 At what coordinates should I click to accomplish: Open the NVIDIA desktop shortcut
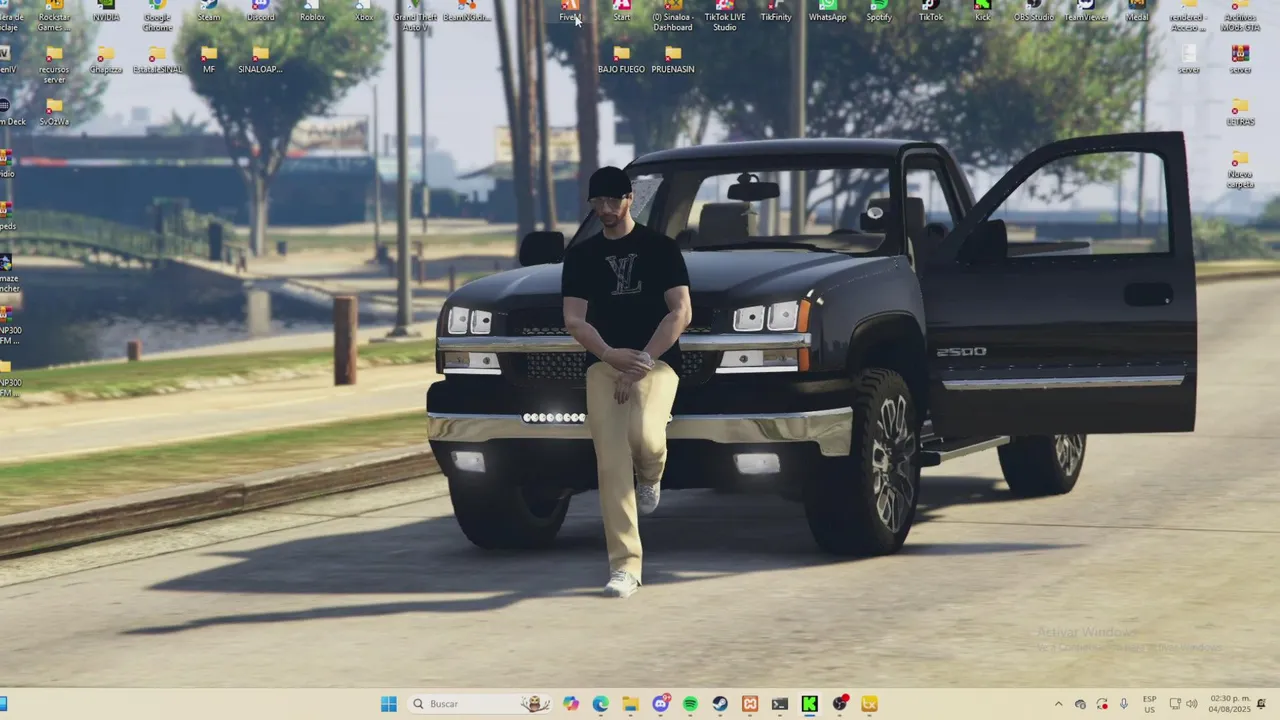105,12
